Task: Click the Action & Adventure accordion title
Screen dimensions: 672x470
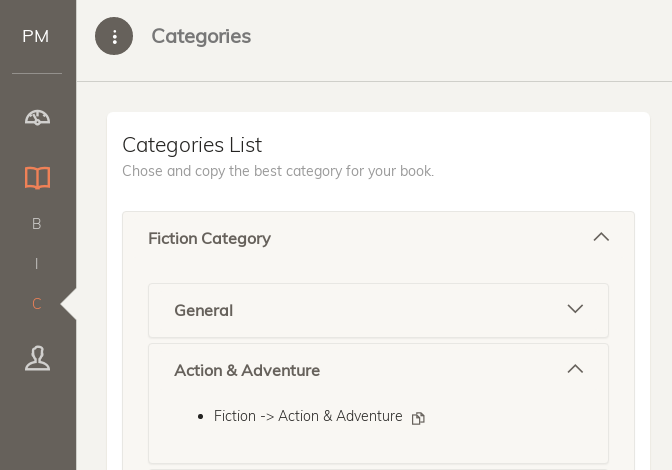Action: [247, 371]
